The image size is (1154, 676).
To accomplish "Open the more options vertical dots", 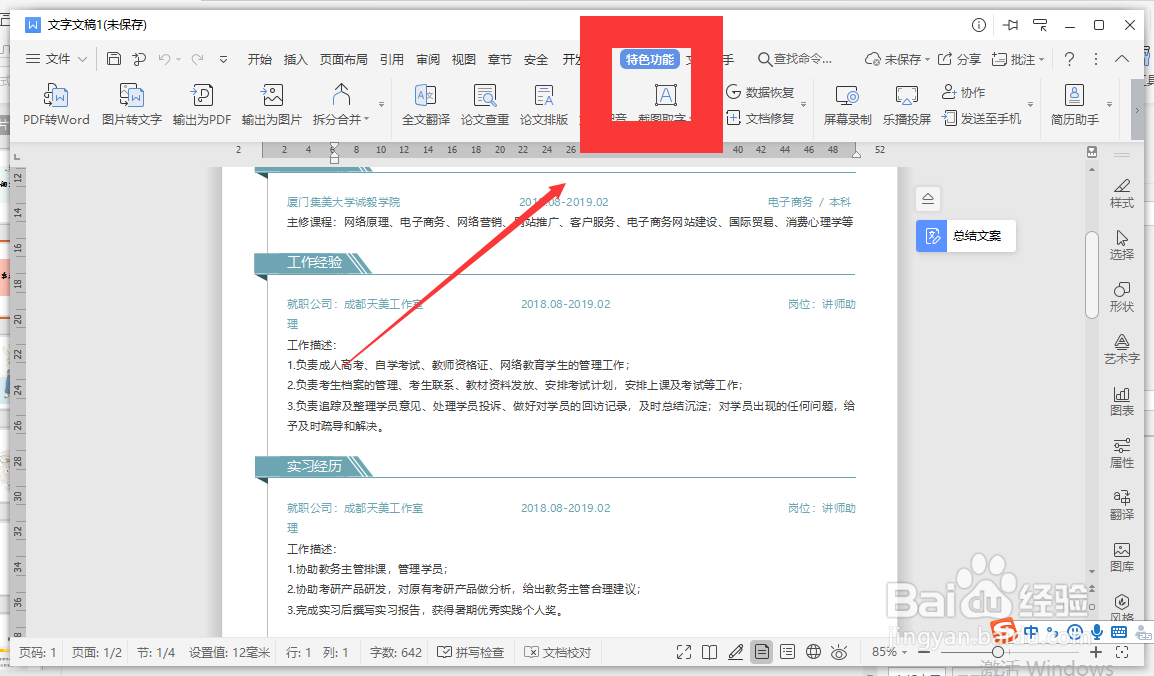I will pos(1096,59).
